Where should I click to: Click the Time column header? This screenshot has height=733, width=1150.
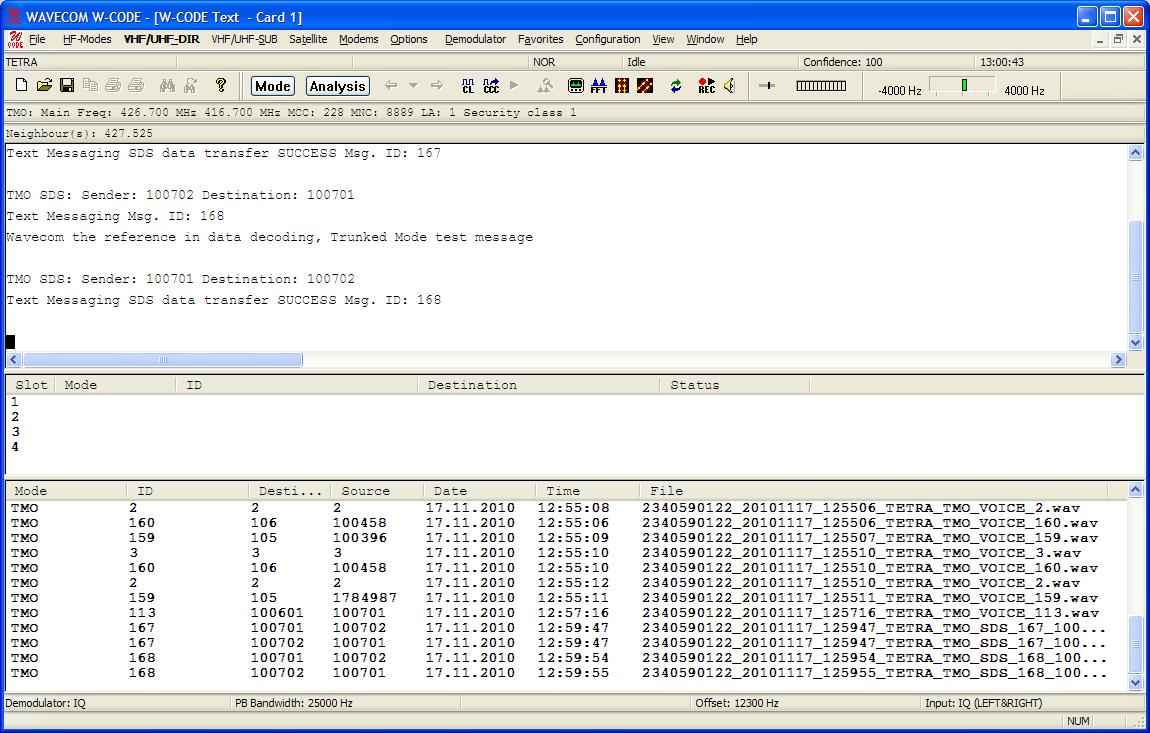coord(587,491)
